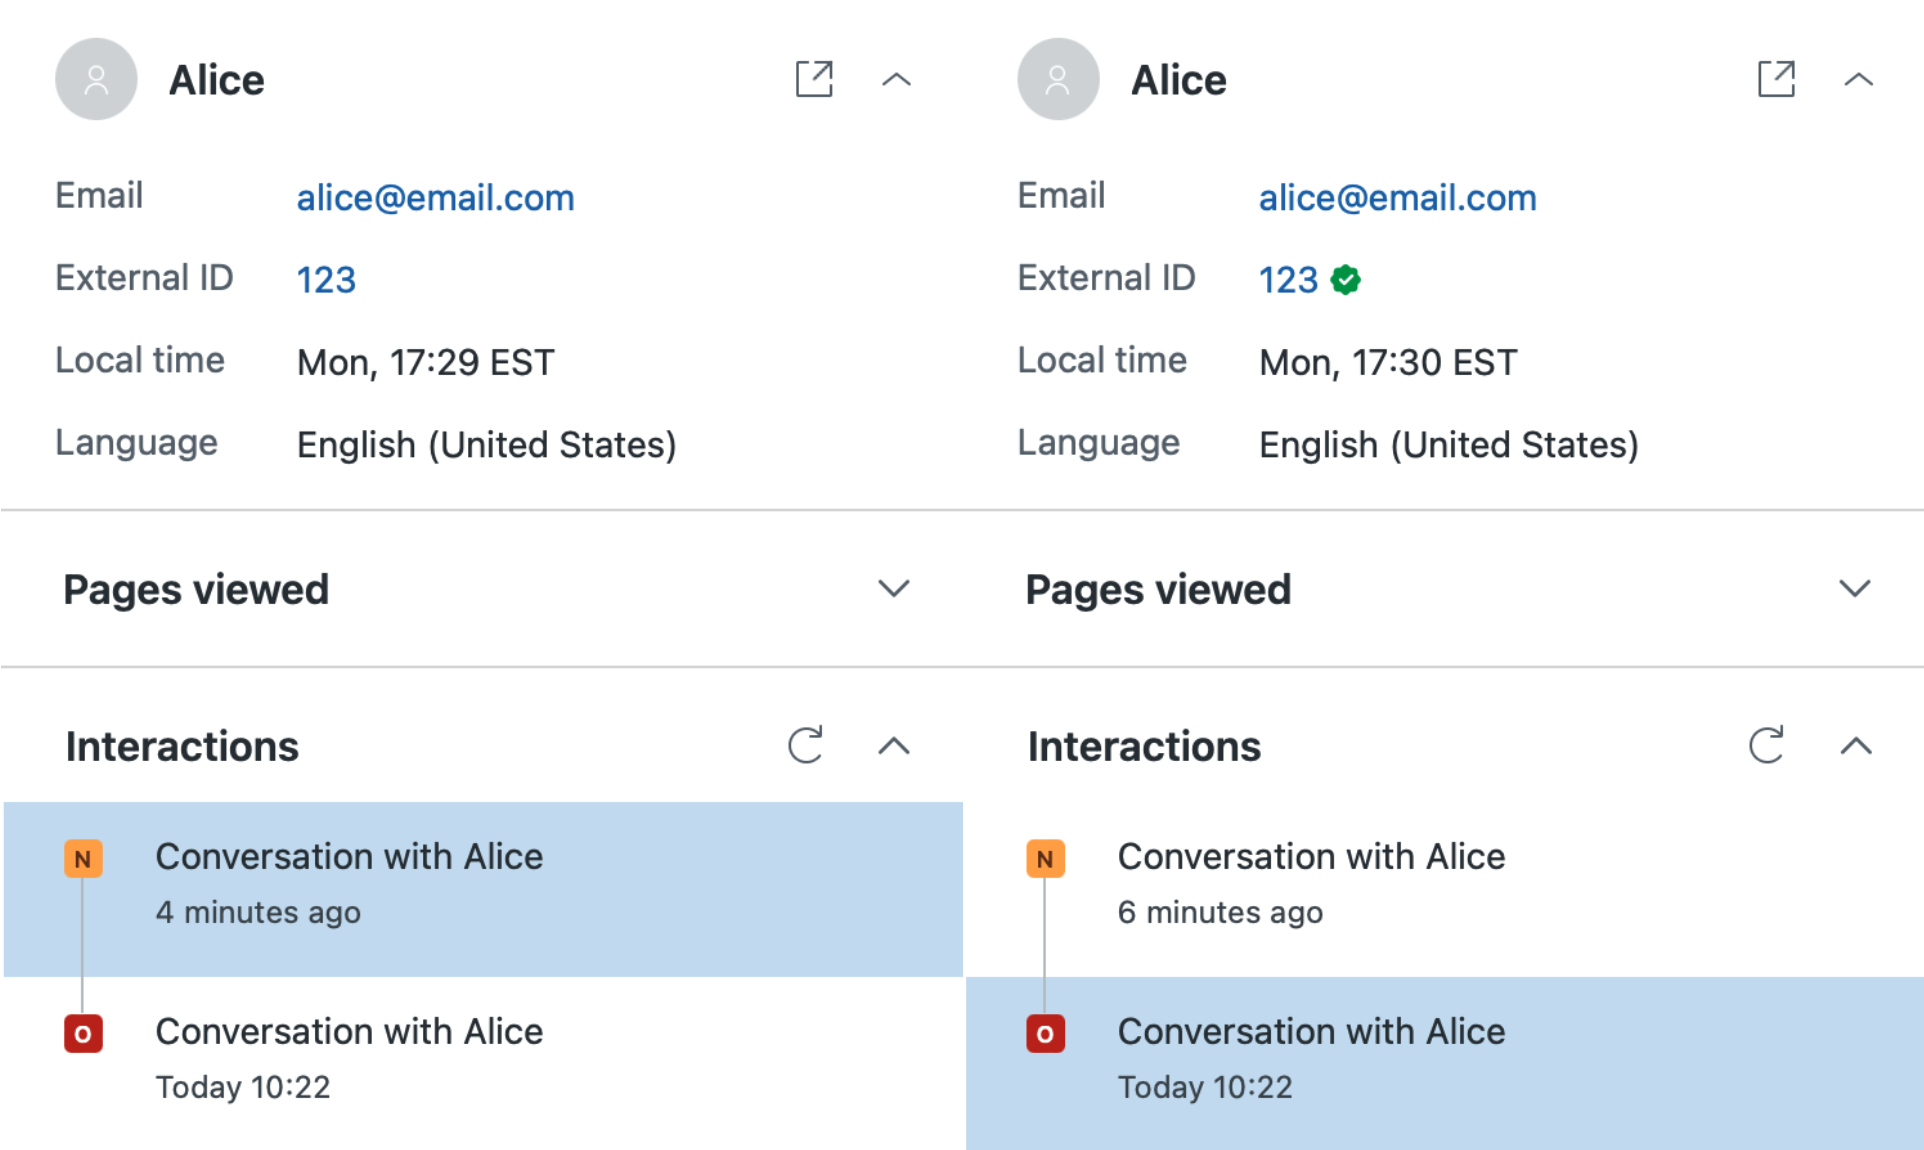This screenshot has width=1924, height=1150.
Task: Click local time Mon, 17:29 EST
Action: point(426,362)
